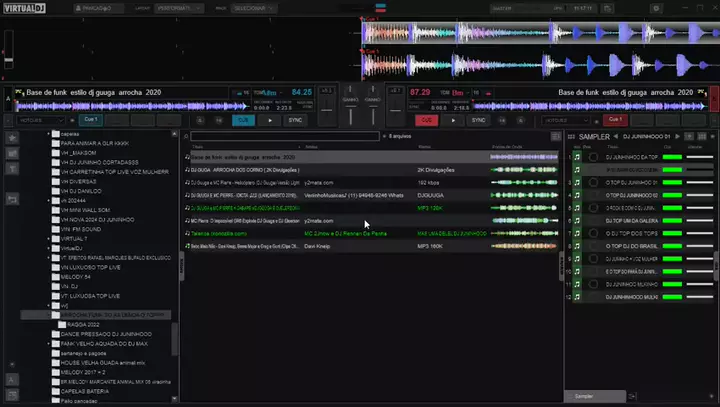The image size is (720, 407).
Task: Trigger Cue 1 pad on right deck
Action: coord(615,120)
